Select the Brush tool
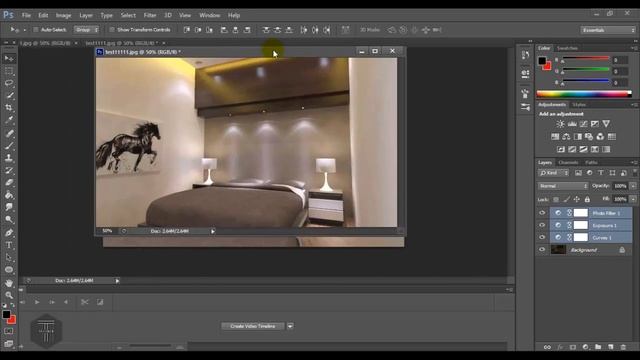The width and height of the screenshot is (640, 360). 9,146
